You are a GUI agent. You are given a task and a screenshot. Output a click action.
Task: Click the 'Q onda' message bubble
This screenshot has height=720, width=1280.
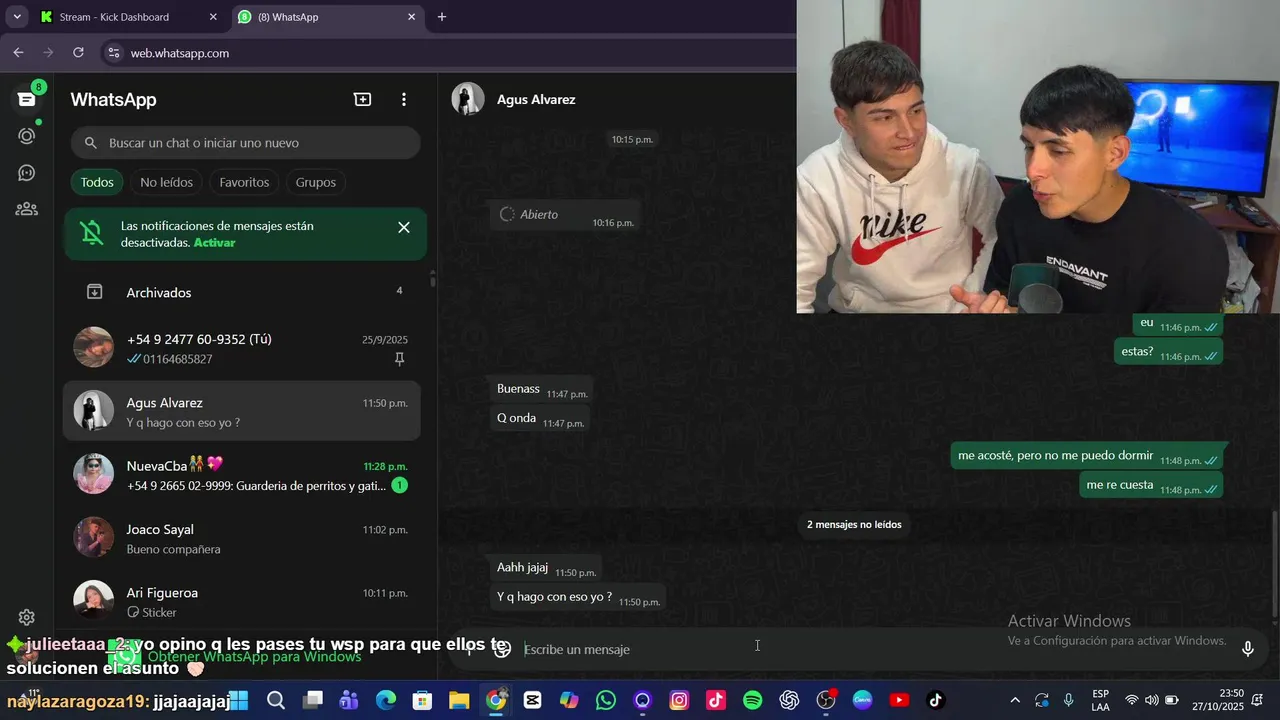point(540,418)
